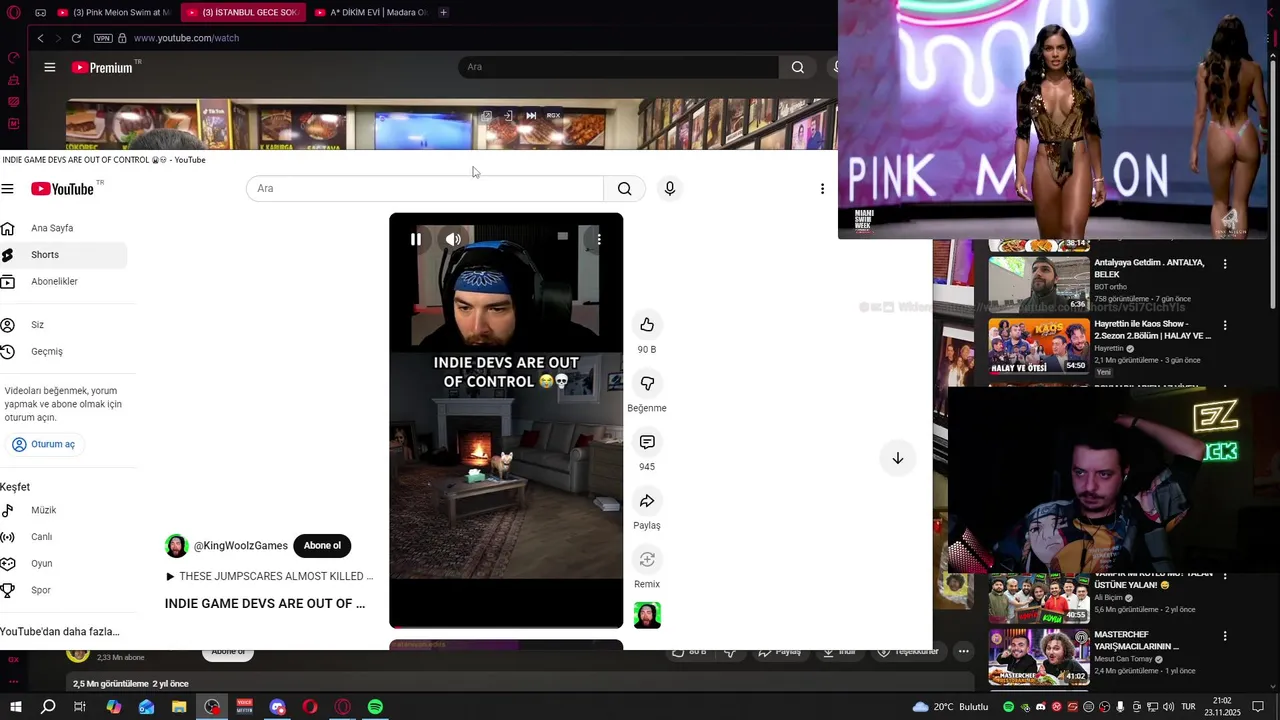Image resolution: width=1280 pixels, height=720 pixels.
Task: Open Windows taskbar search
Action: coord(48,707)
